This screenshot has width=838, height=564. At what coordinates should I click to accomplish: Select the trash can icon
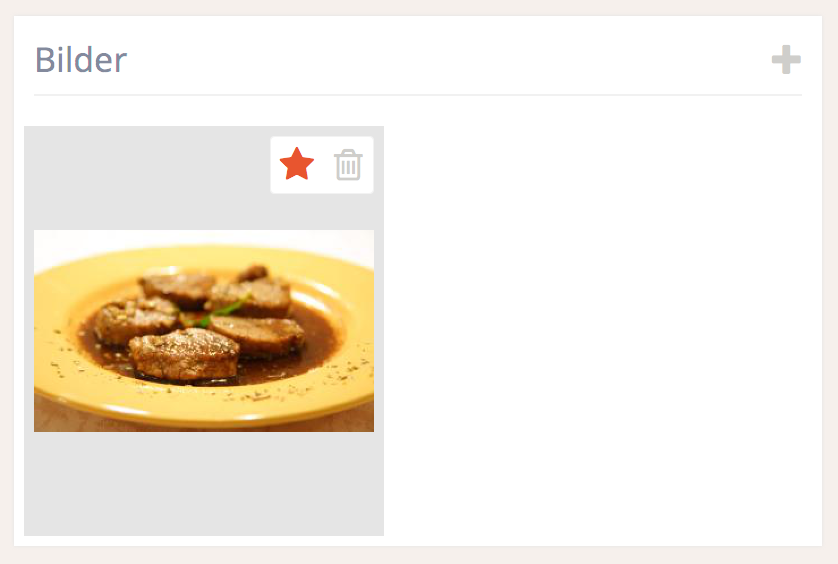[x=348, y=165]
